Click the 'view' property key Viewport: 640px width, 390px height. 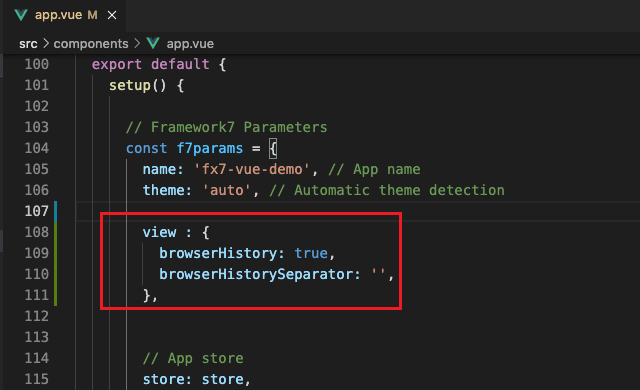pyautogui.click(x=160, y=233)
